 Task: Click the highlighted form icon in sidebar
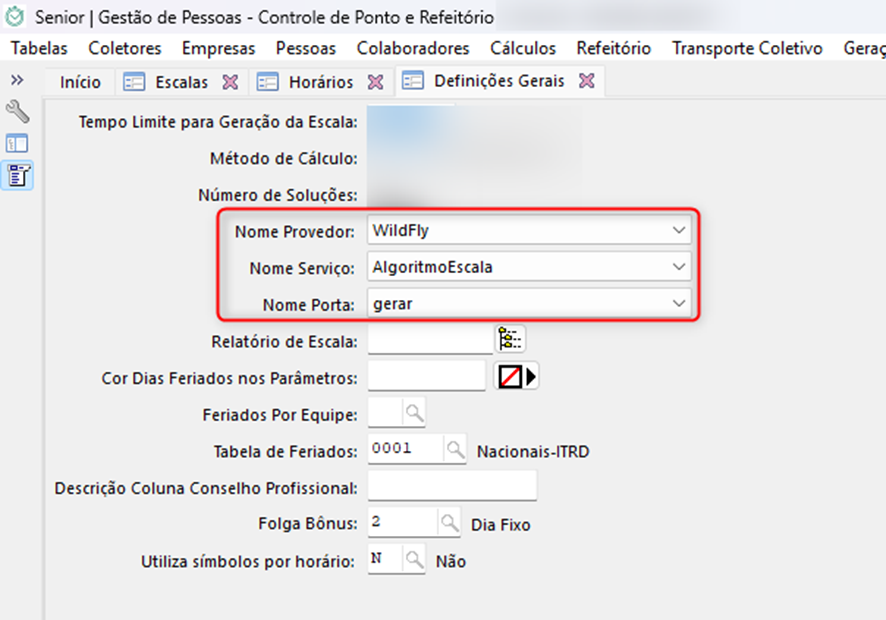[17, 175]
